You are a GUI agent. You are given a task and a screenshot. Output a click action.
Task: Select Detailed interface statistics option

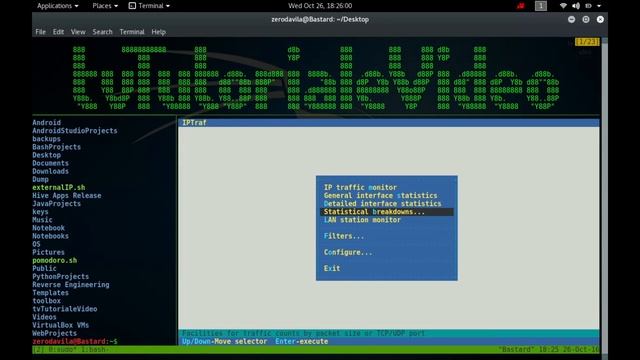(382, 204)
